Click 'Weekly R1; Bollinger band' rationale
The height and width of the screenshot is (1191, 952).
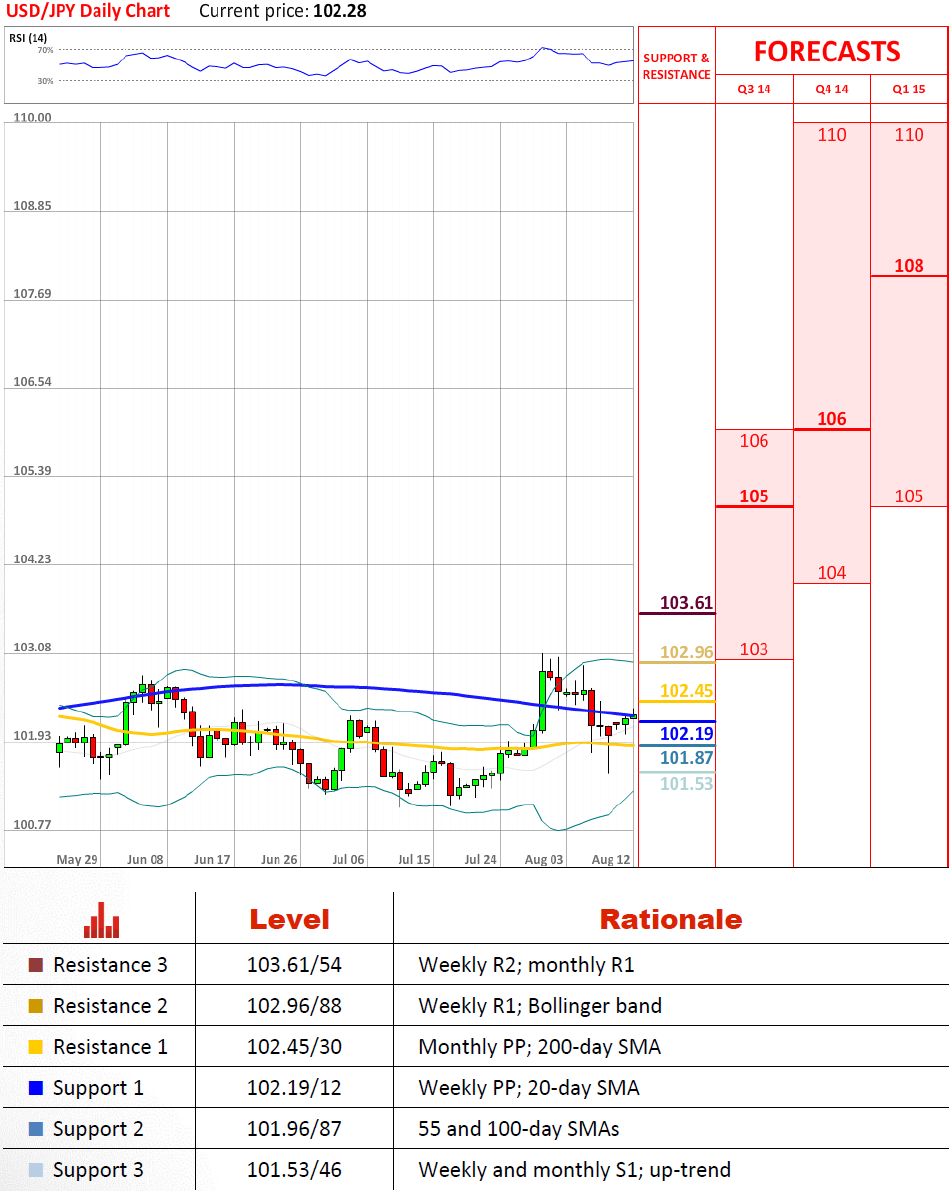(540, 1006)
